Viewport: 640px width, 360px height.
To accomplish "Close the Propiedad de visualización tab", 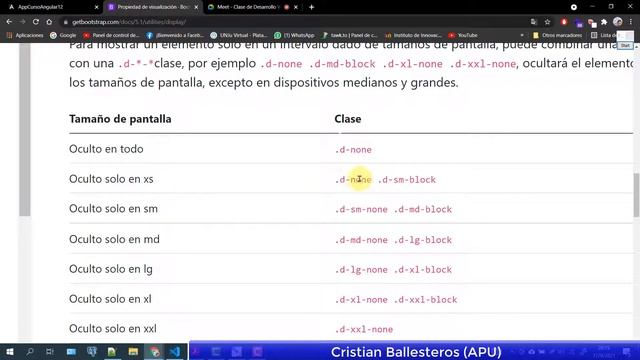I will pos(196,7).
